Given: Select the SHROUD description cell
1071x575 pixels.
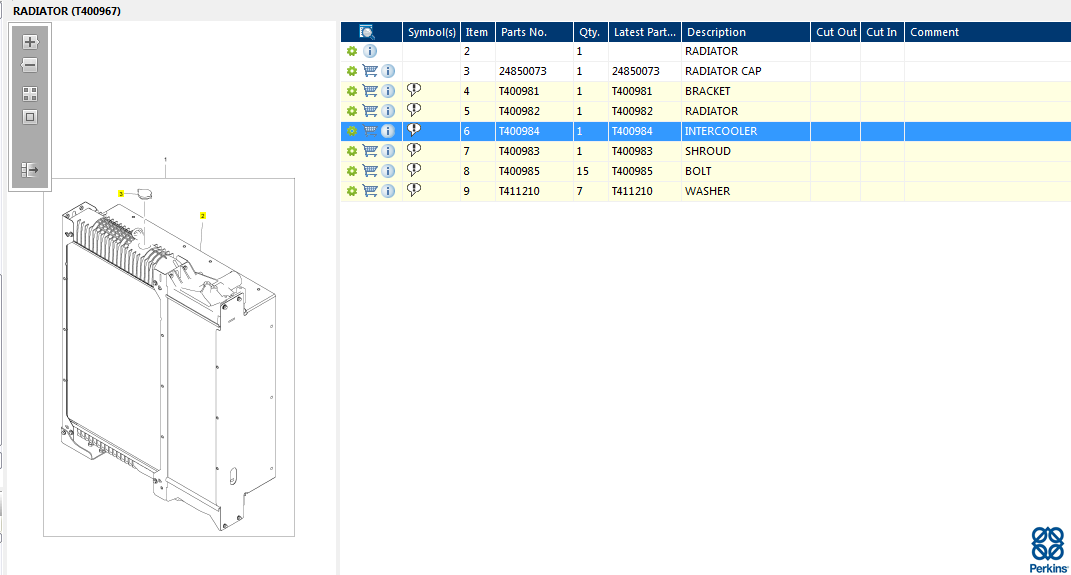Looking at the screenshot, I should tap(745, 151).
